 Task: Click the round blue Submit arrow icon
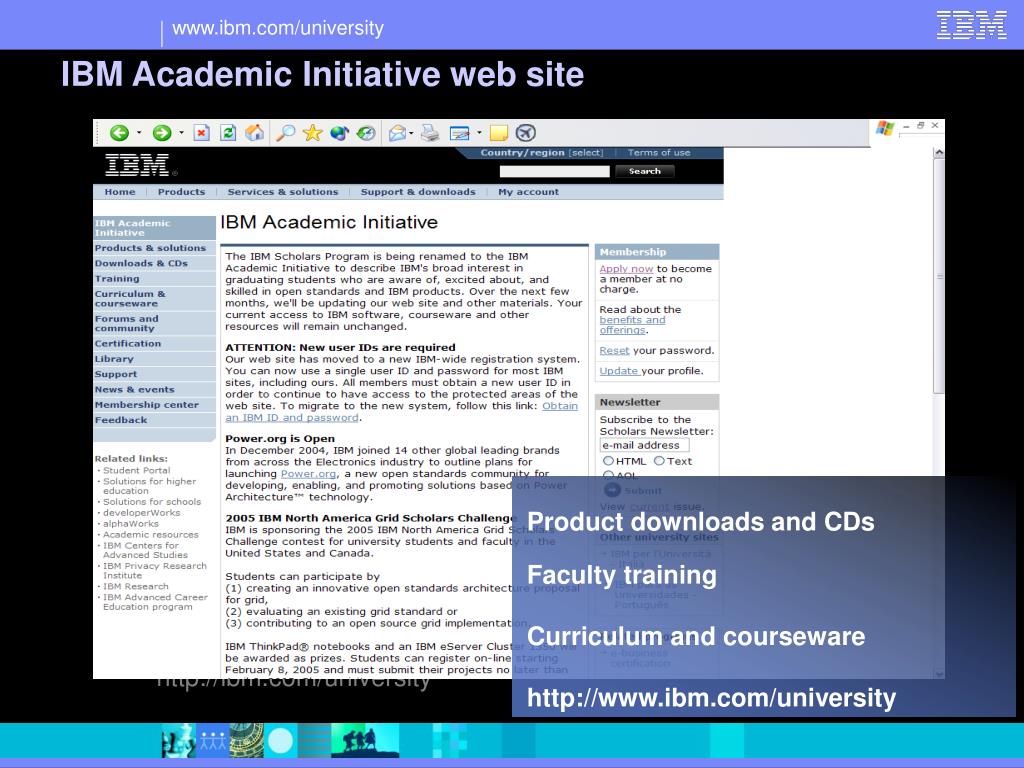pos(612,490)
